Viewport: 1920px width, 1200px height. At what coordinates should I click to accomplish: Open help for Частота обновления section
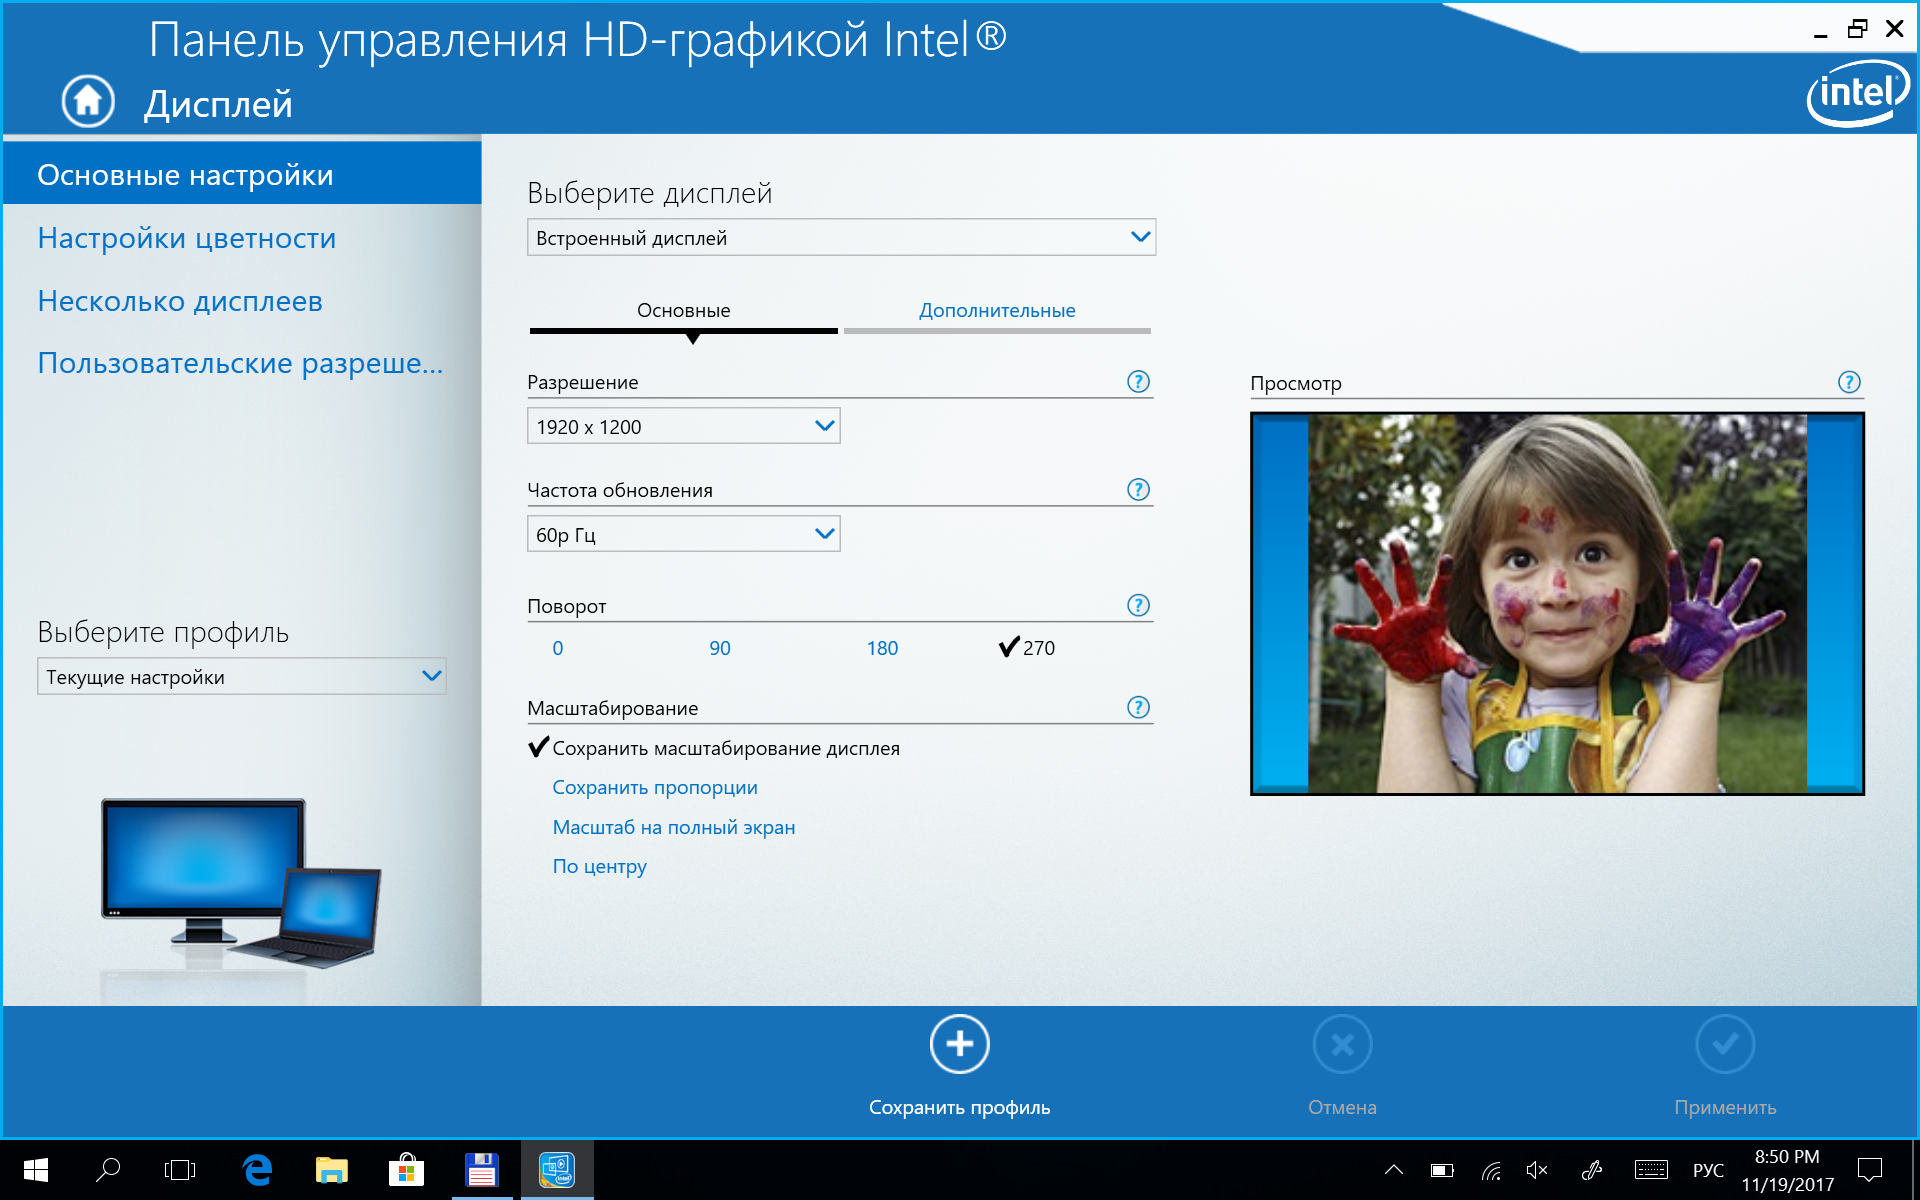click(x=1138, y=490)
